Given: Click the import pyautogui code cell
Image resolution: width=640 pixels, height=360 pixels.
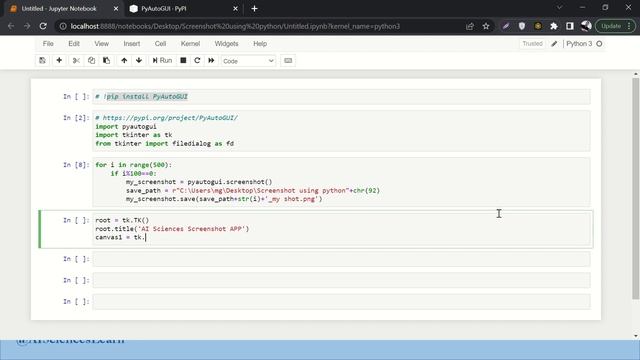Looking at the screenshot, I should tap(341, 131).
